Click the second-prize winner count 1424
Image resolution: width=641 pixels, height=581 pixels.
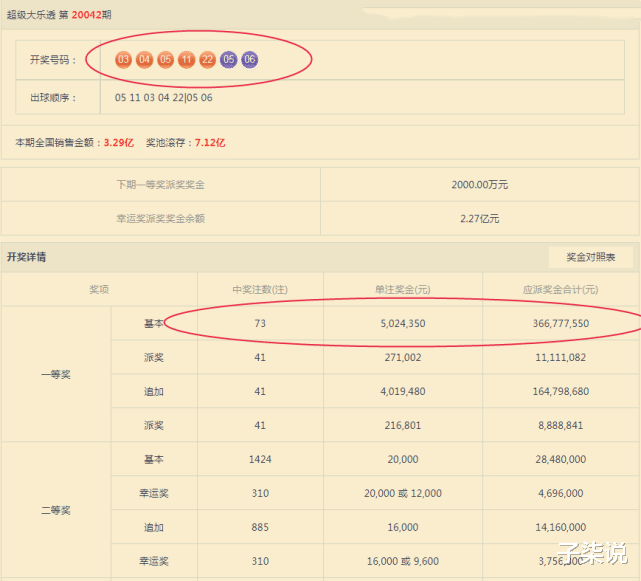pos(260,459)
